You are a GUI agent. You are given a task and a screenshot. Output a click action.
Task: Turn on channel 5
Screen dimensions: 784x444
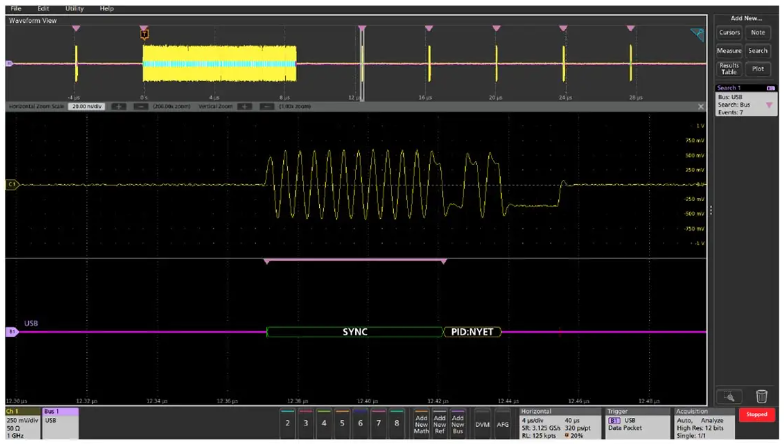tap(342, 423)
